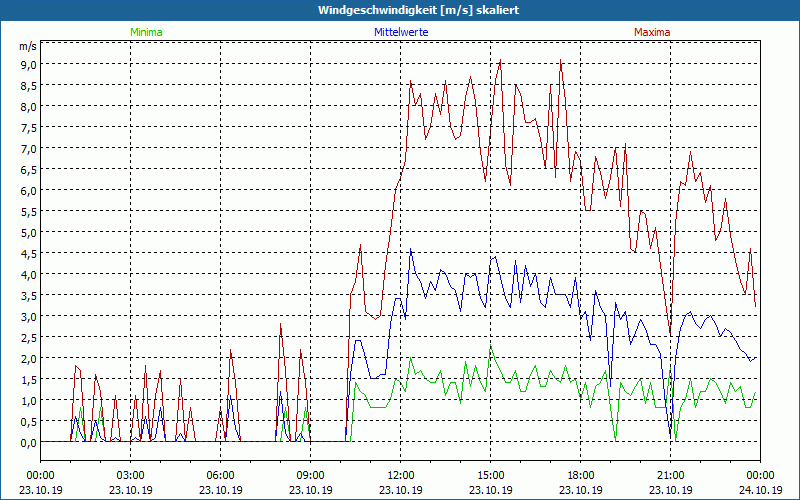
Task: Click the 2,5 y-axis value
Action: [x=28, y=337]
